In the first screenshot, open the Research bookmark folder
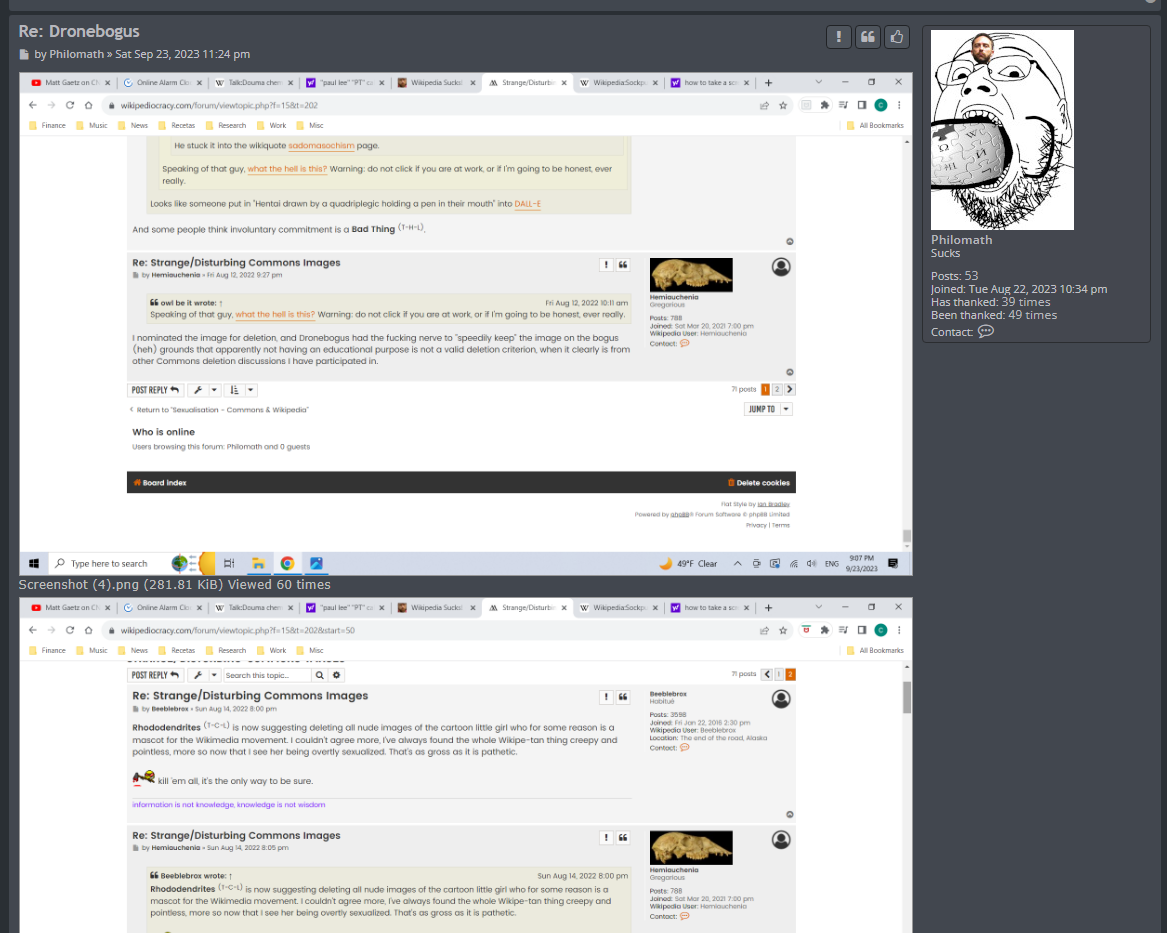The image size is (1167, 933). click(x=226, y=126)
